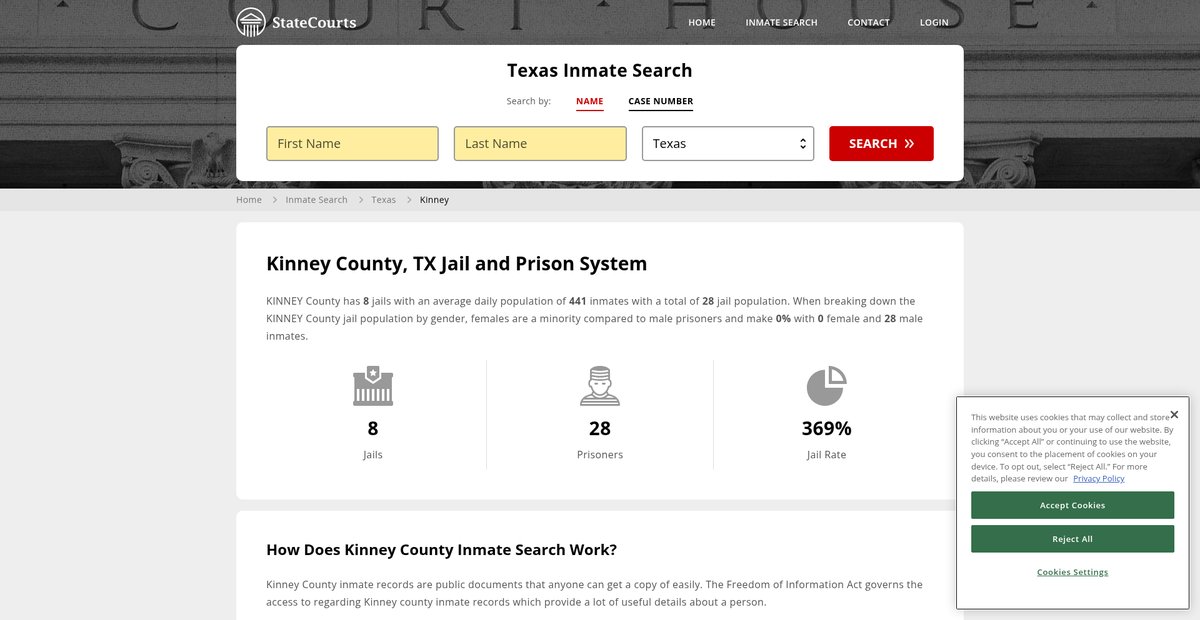This screenshot has width=1200, height=620.
Task: Open the CONTACT menu item
Action: [x=868, y=22]
